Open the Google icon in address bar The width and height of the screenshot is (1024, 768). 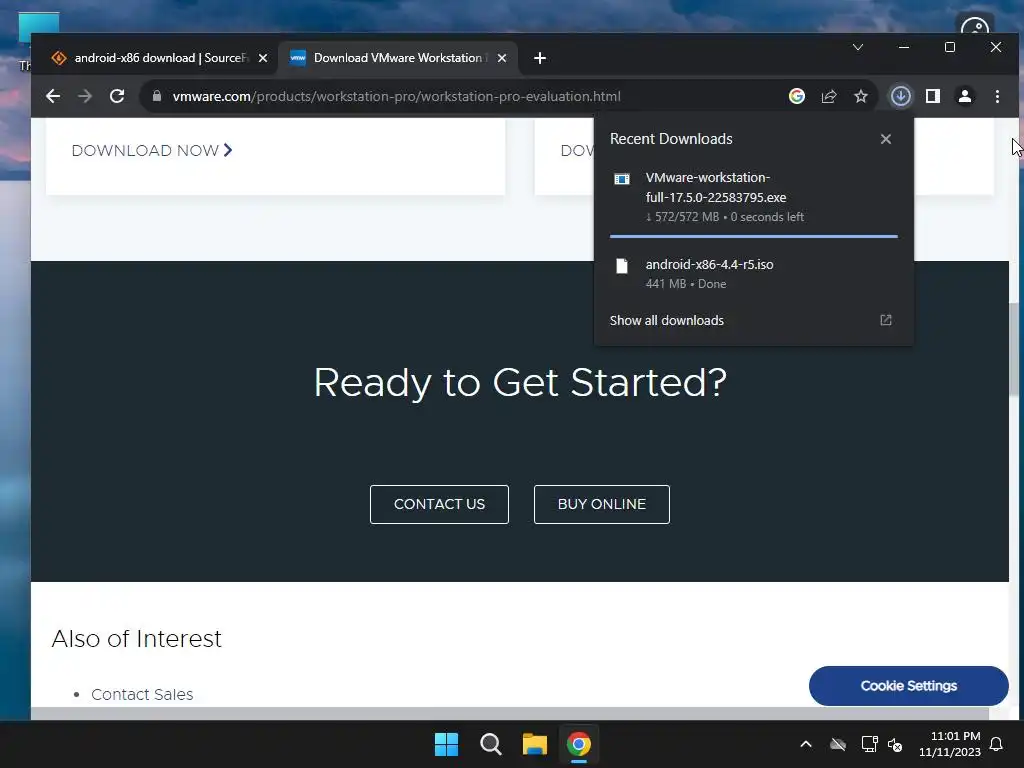click(x=797, y=96)
